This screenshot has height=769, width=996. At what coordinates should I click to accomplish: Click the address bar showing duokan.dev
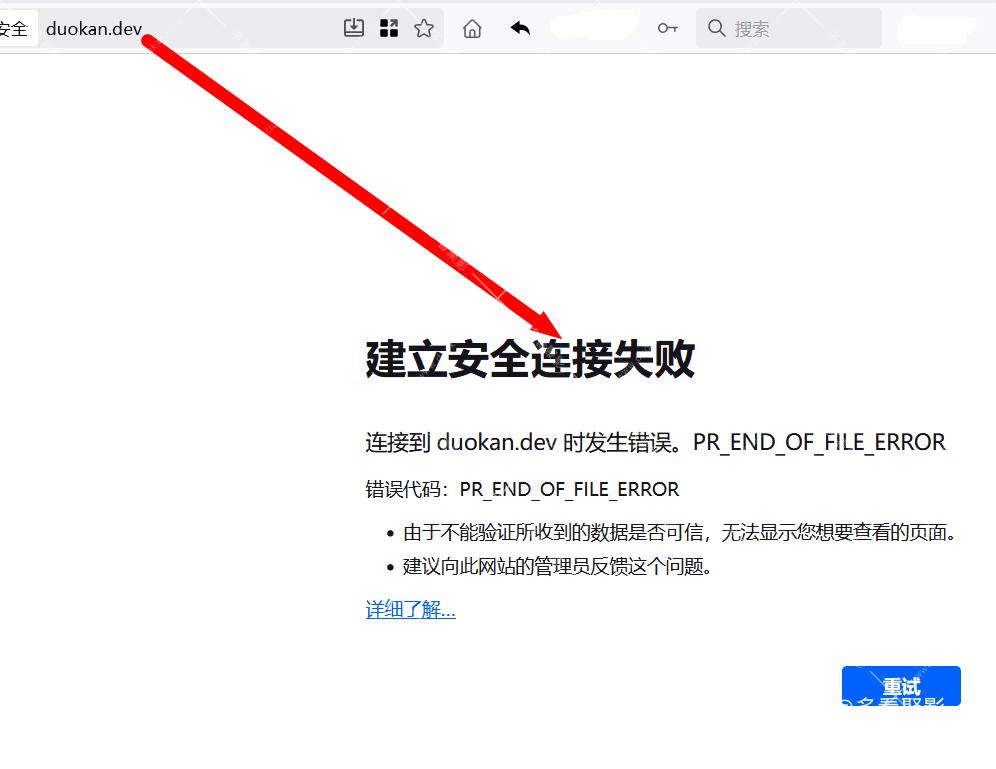[x=93, y=28]
